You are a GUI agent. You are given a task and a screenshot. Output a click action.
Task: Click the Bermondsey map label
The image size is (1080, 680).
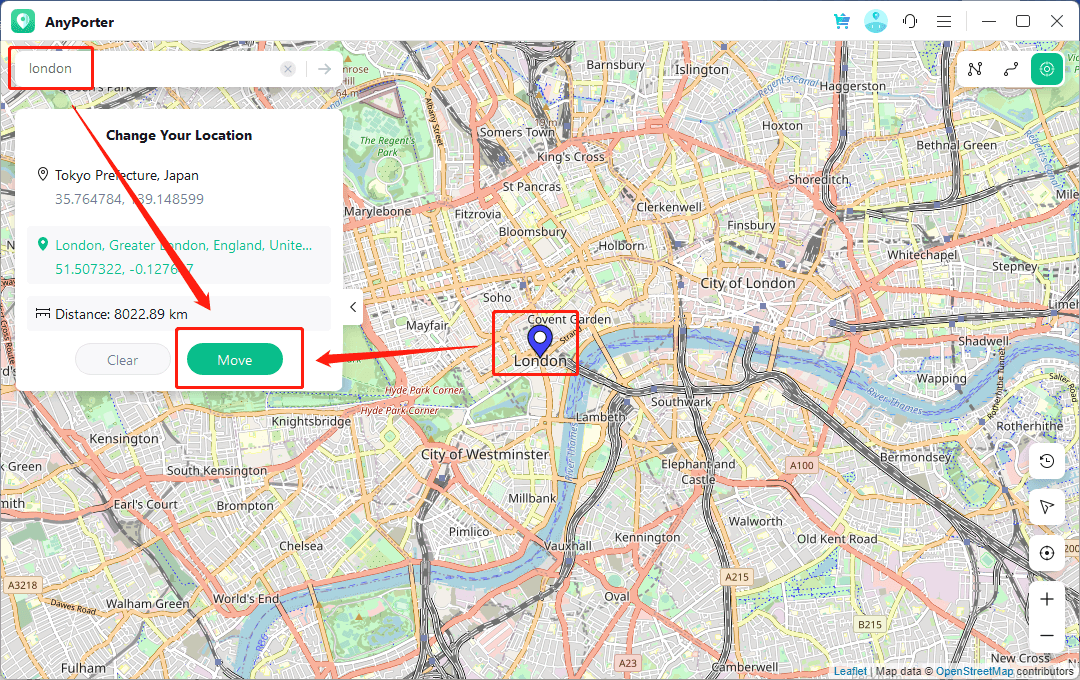click(x=915, y=457)
